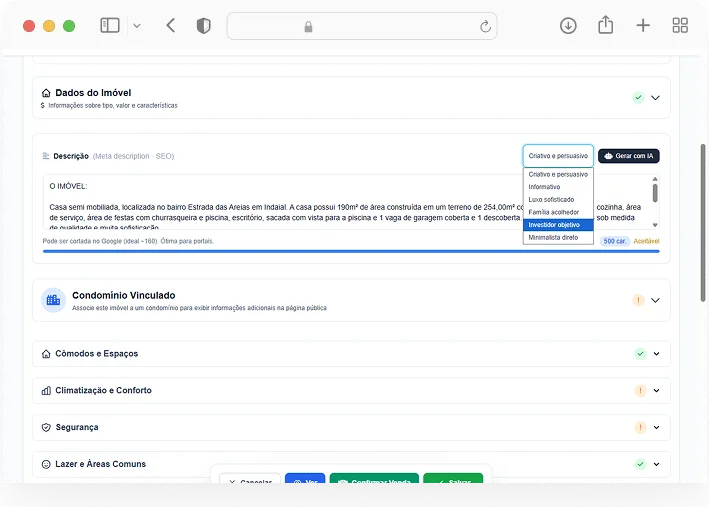The image size is (709, 507).
Task: Select Investidor objetivo from the list
Action: click(558, 225)
